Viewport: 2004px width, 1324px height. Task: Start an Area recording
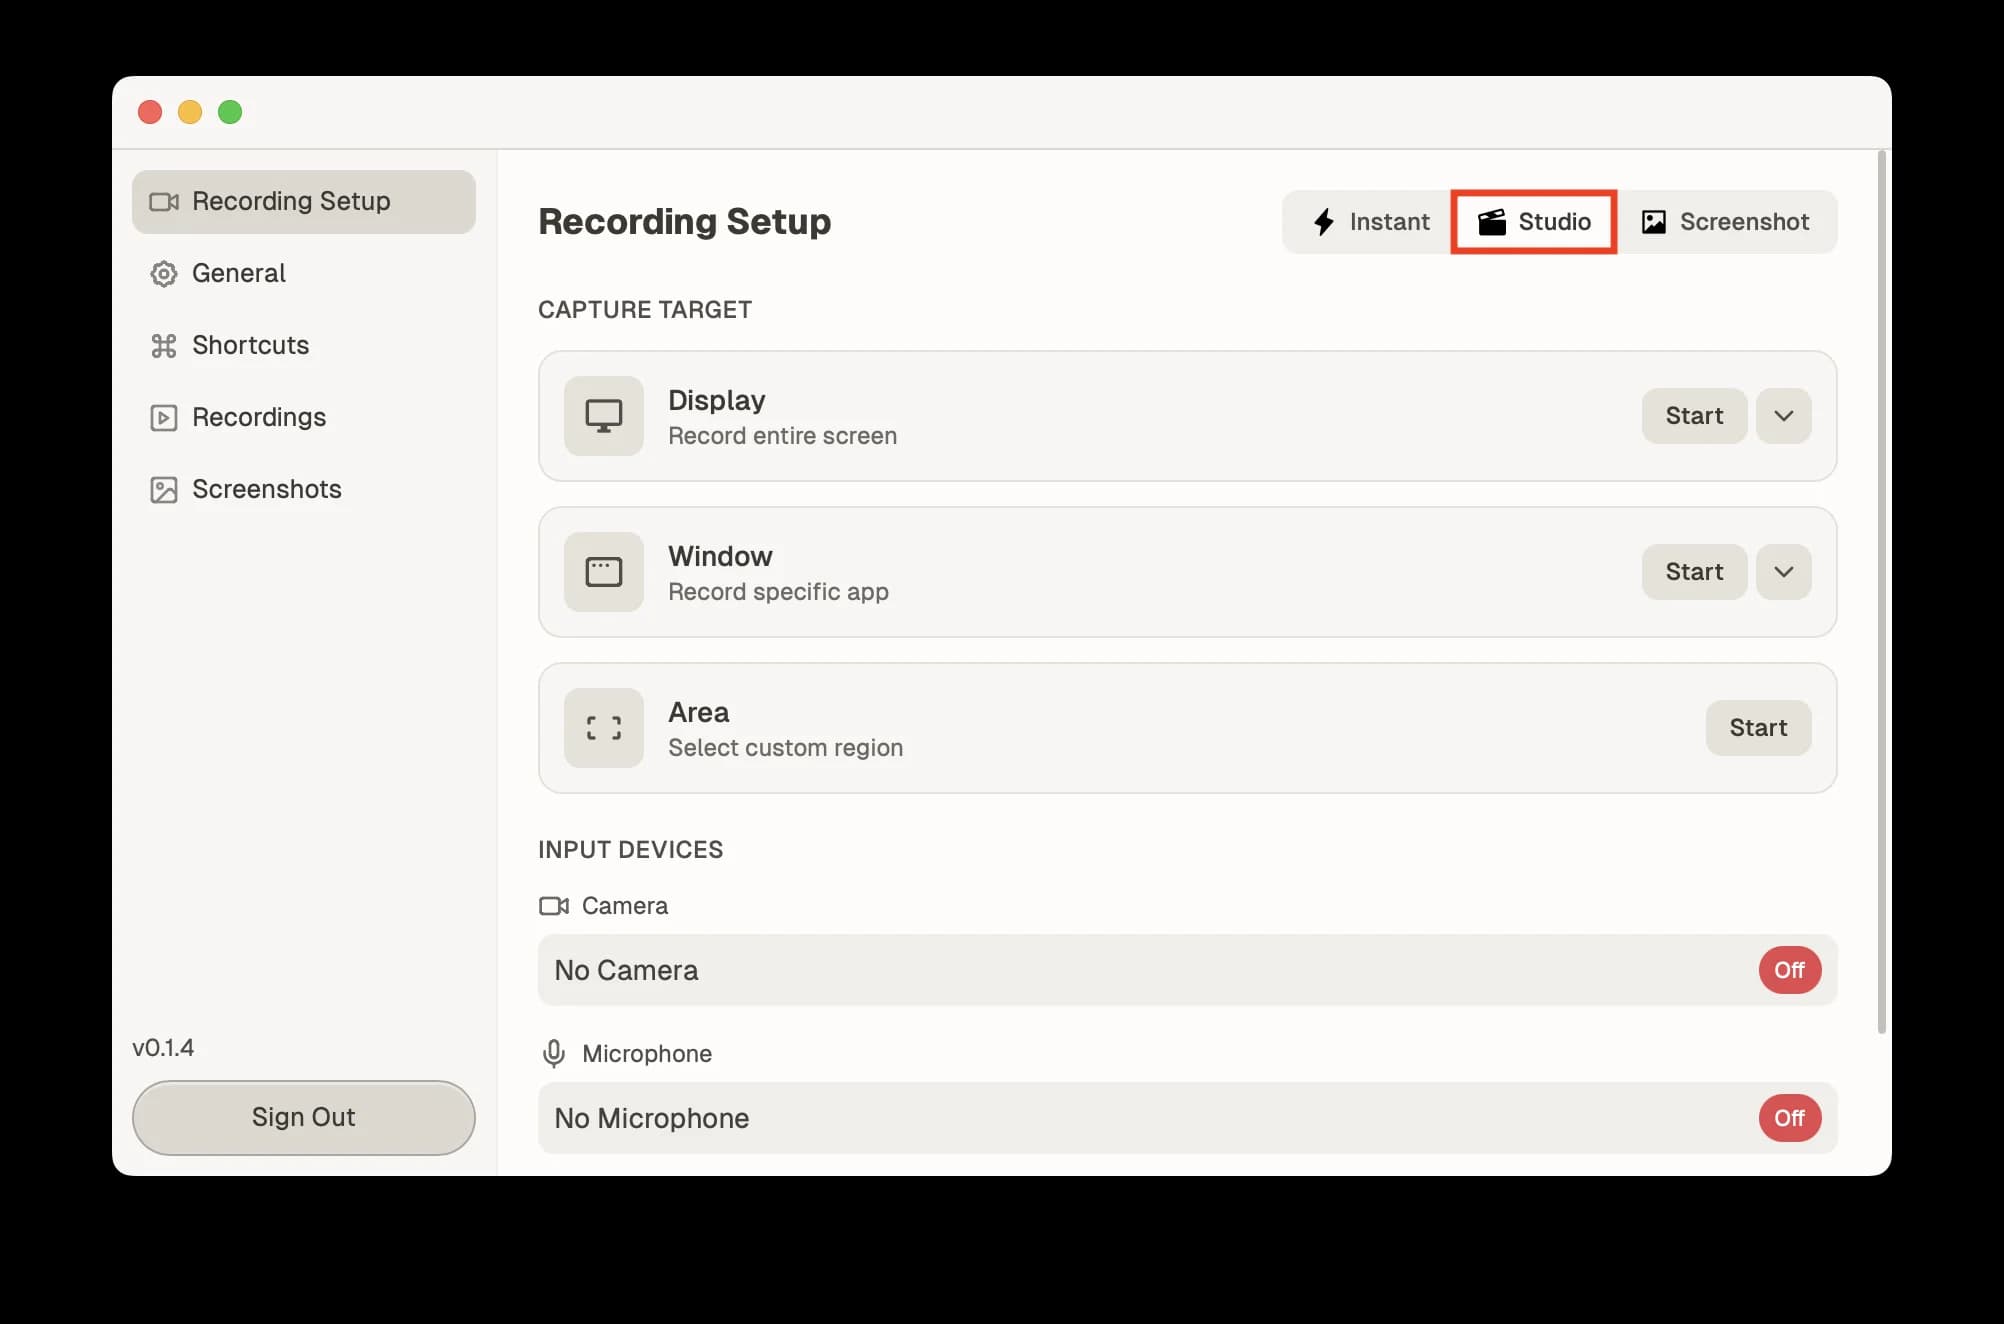1758,728
